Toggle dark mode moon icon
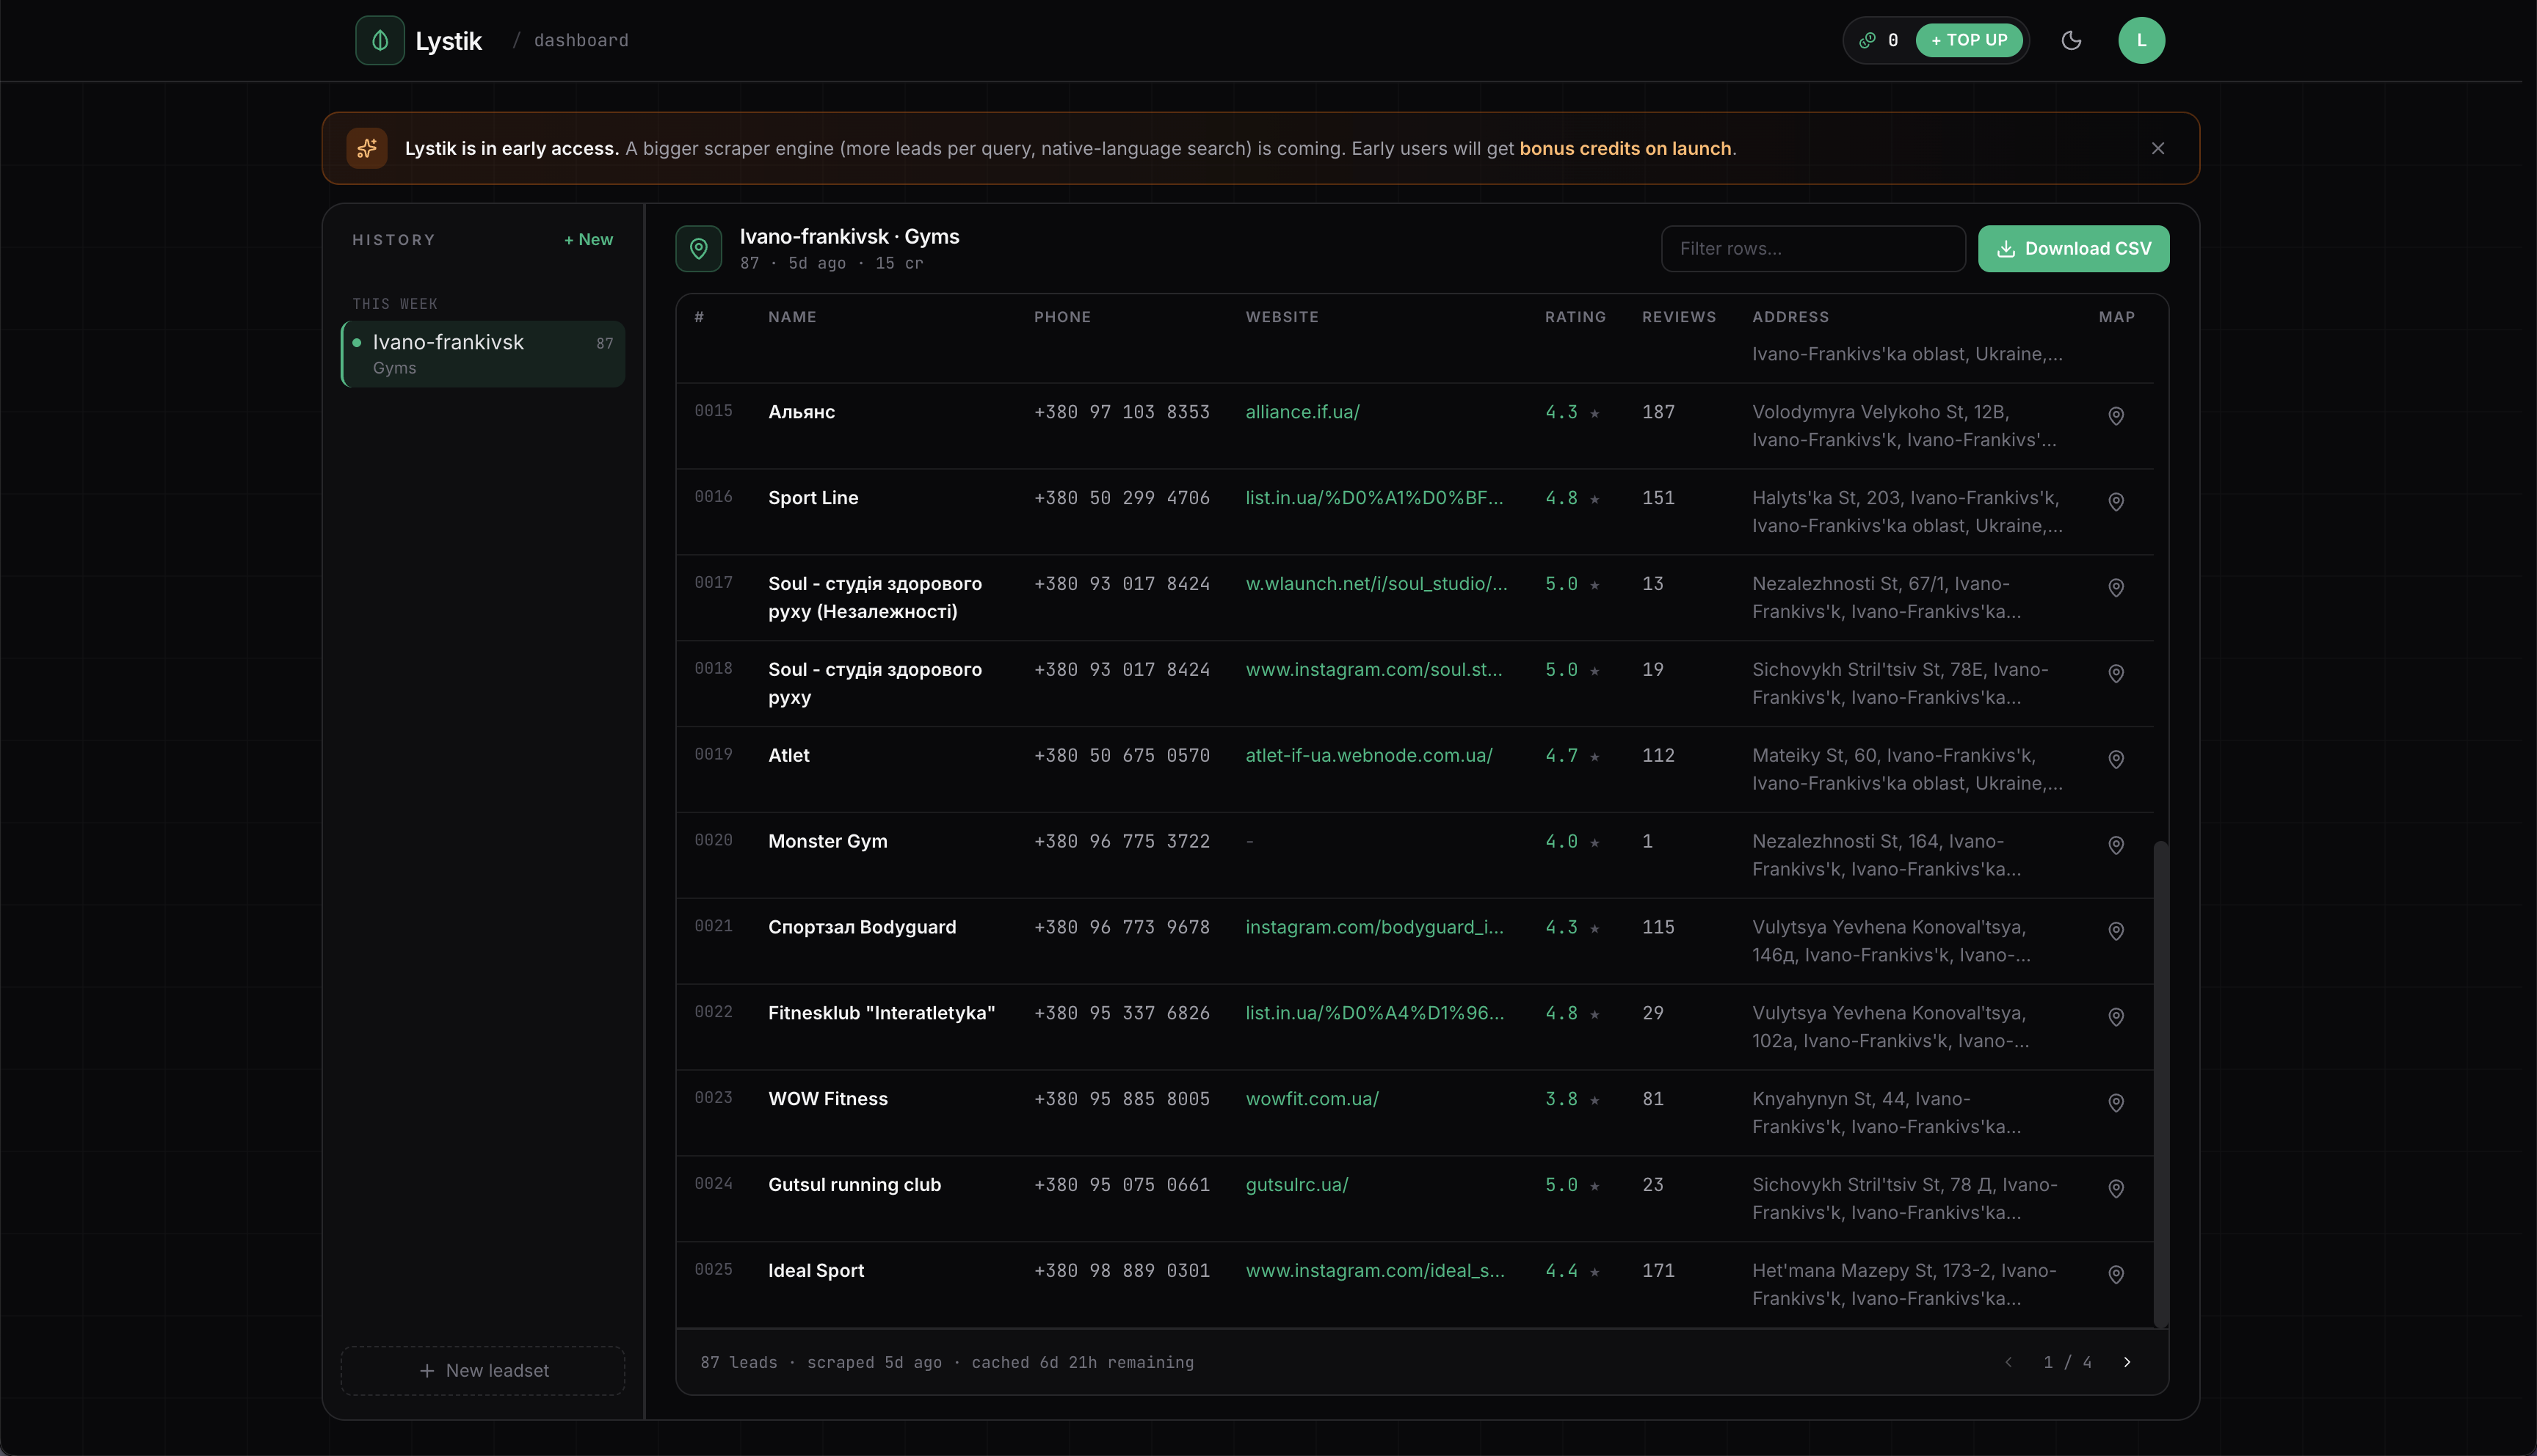The image size is (2537, 1456). pos(2071,40)
